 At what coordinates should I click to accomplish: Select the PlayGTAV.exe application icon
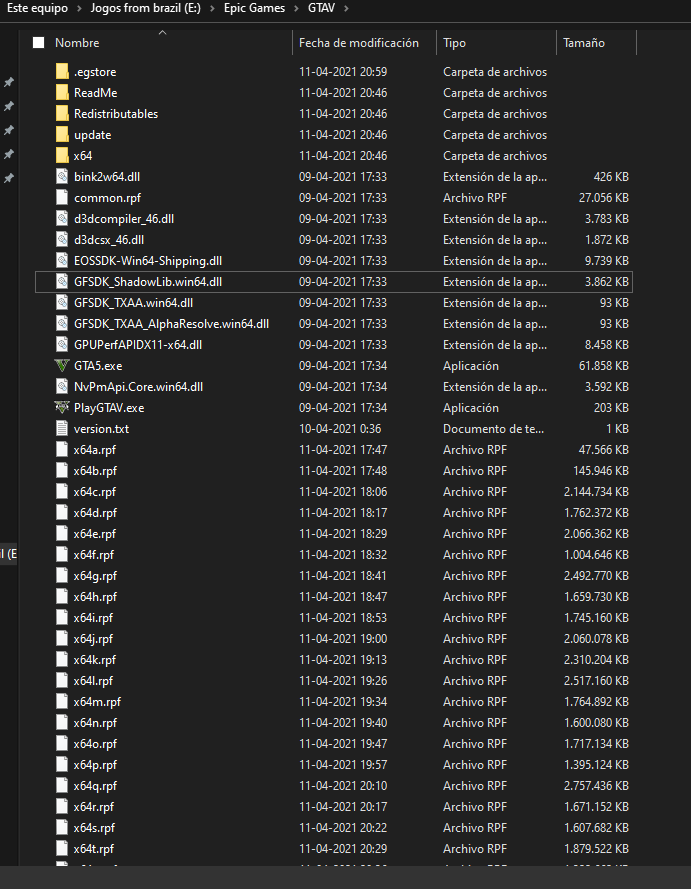pos(62,408)
